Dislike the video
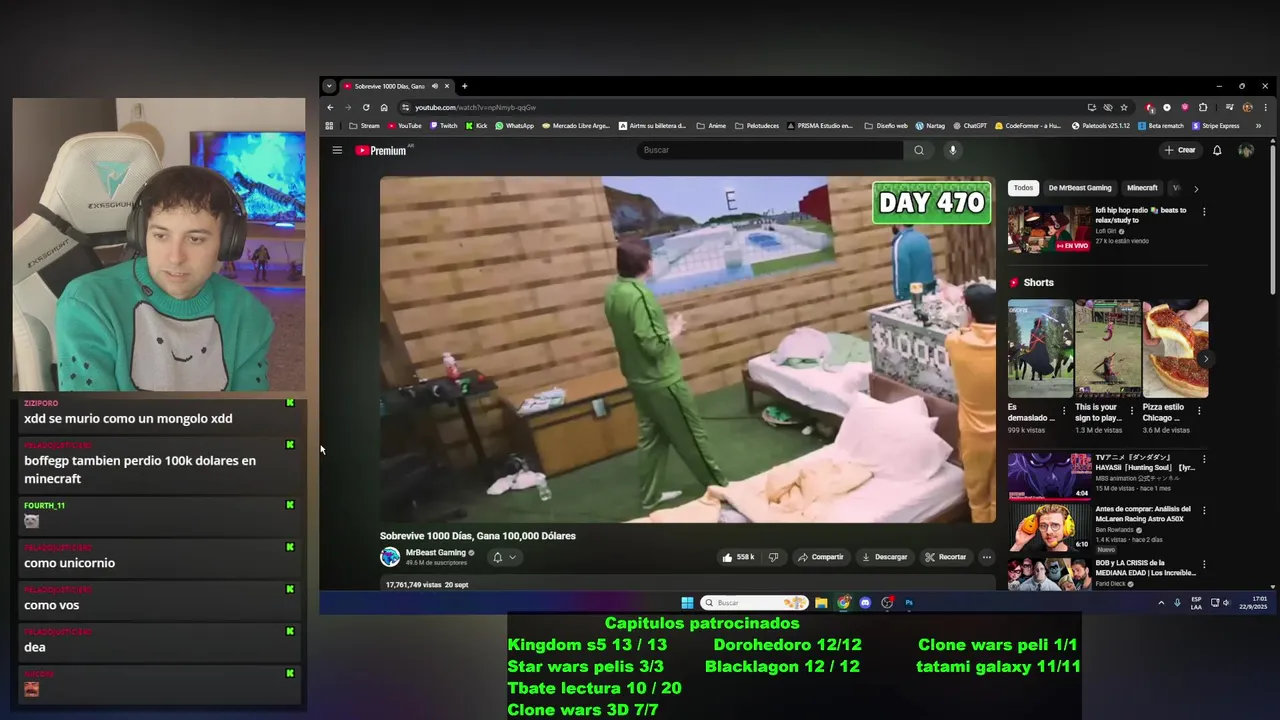1280x720 pixels. tap(773, 557)
